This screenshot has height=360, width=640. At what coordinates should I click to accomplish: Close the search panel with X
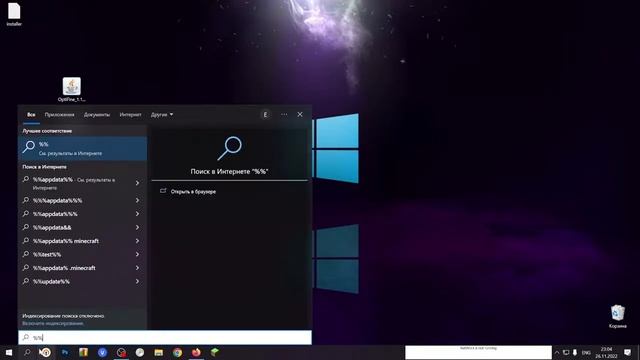pos(300,115)
